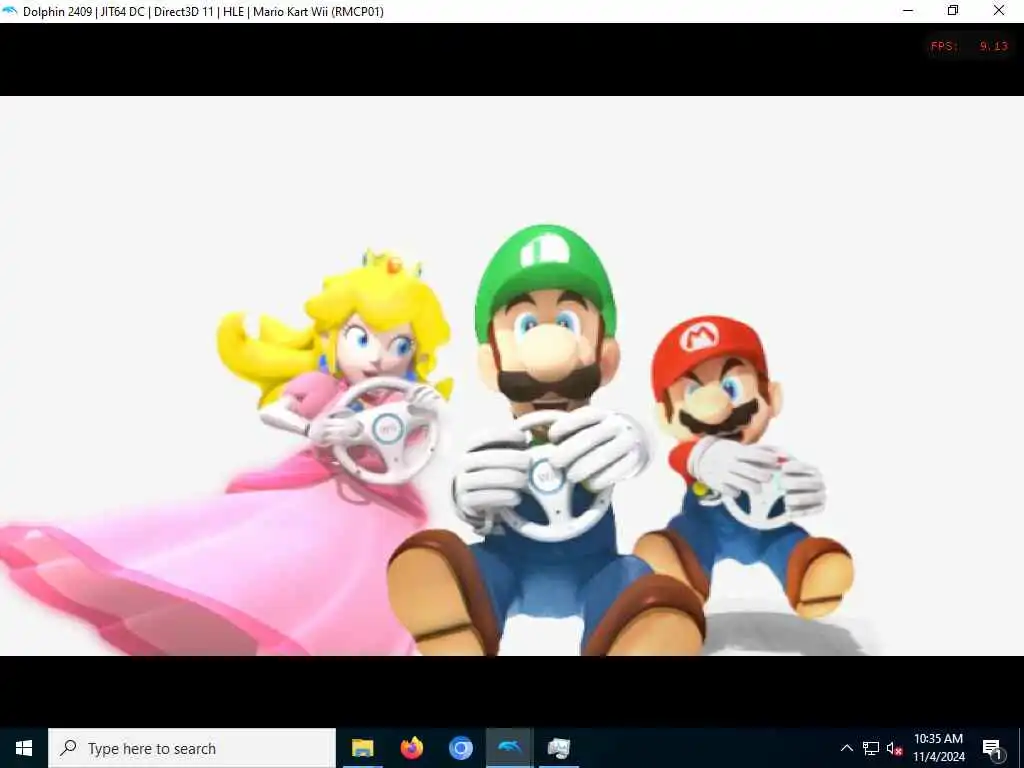The image size is (1024, 768).
Task: Click the Dolphin 2409 window title text
Action: tap(203, 12)
